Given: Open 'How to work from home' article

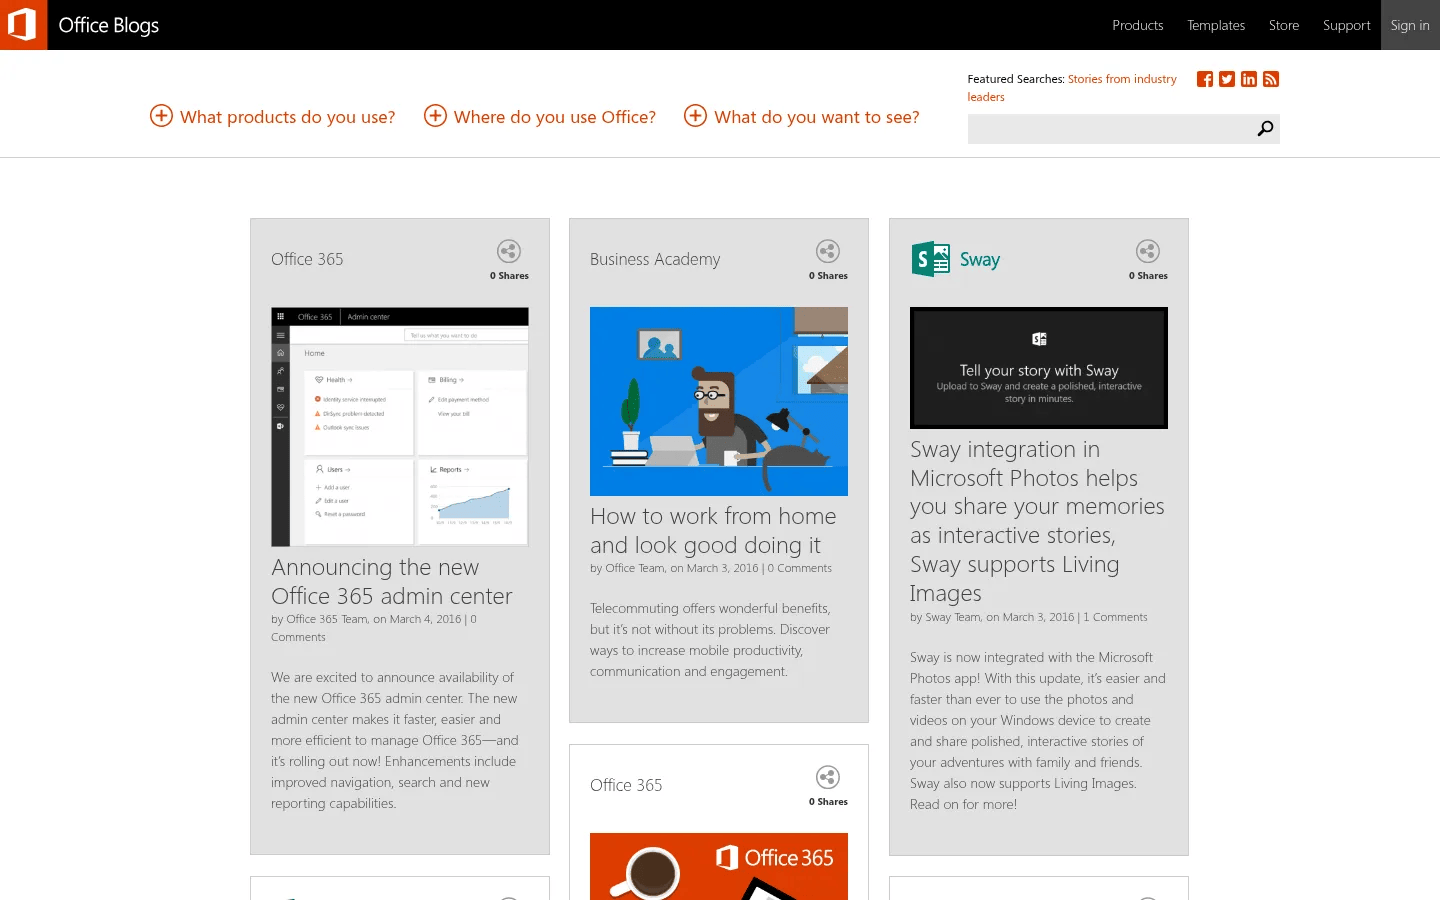Looking at the screenshot, I should (713, 531).
